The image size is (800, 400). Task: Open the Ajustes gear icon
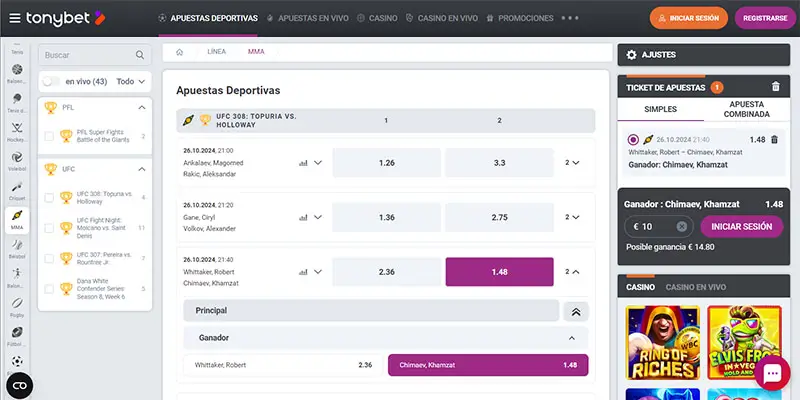pyautogui.click(x=632, y=55)
